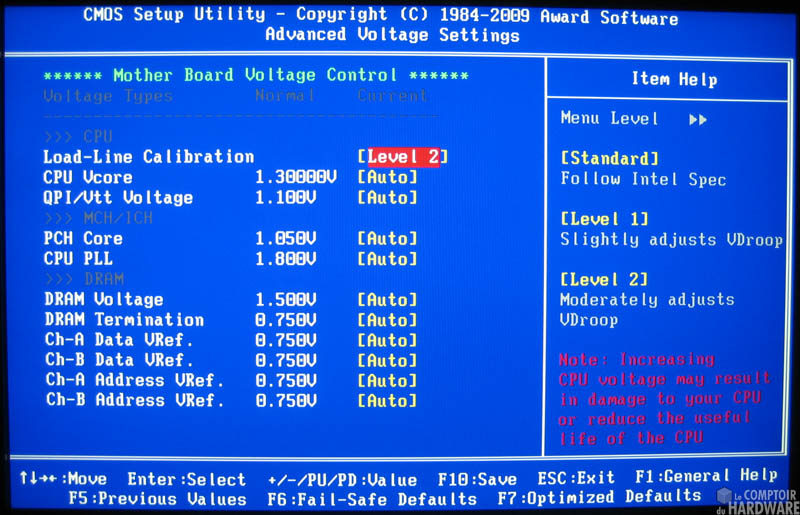Open the Ch-B Address VRef. Auto value
Image resolution: width=800 pixels, height=515 pixels.
(387, 401)
